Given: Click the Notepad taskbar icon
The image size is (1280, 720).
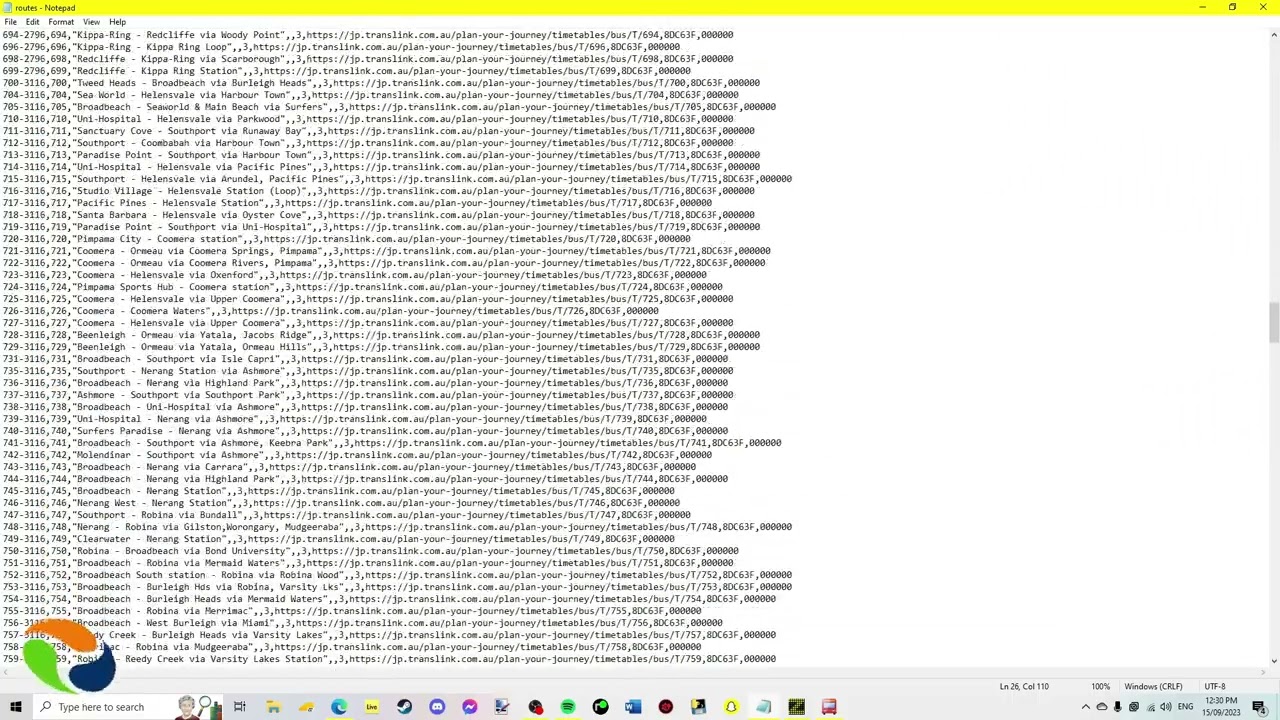Looking at the screenshot, I should pos(764,707).
